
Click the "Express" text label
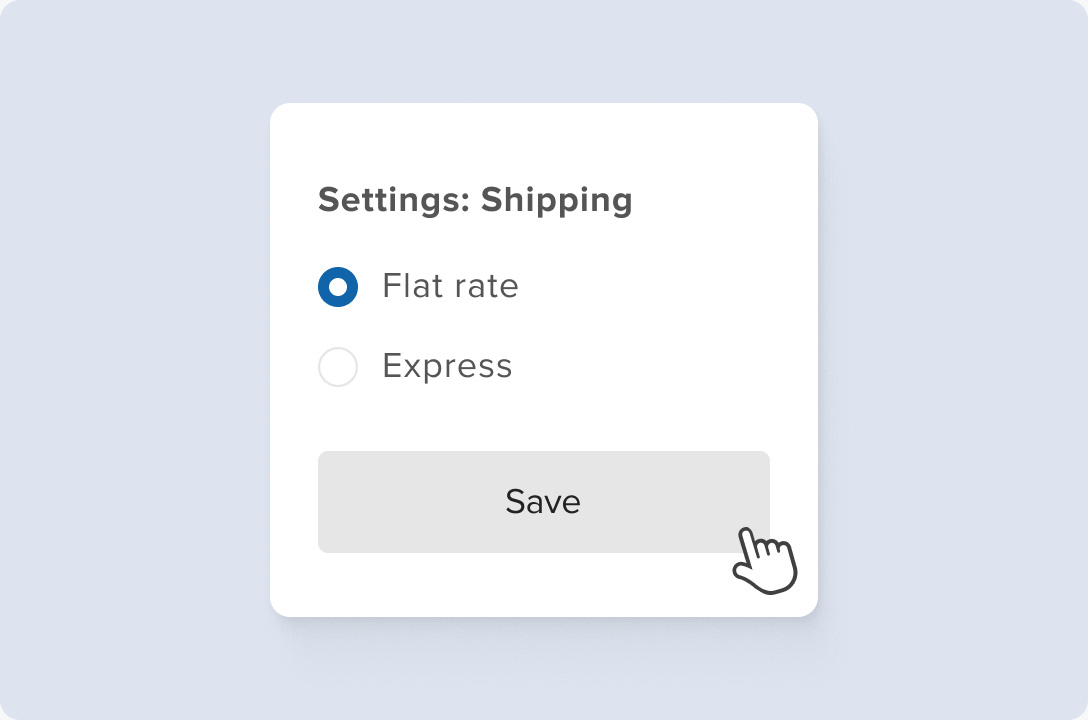(x=447, y=366)
